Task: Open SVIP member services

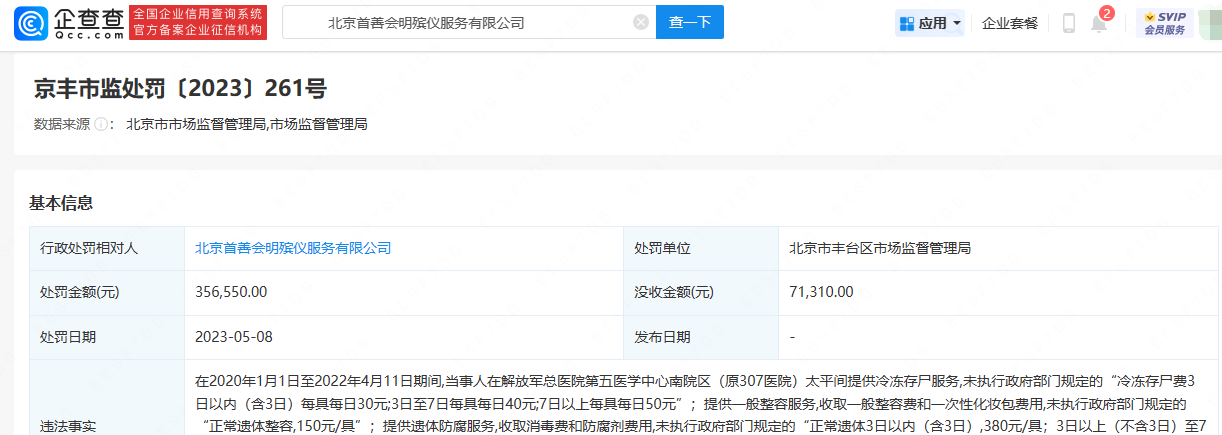Action: coord(1165,23)
